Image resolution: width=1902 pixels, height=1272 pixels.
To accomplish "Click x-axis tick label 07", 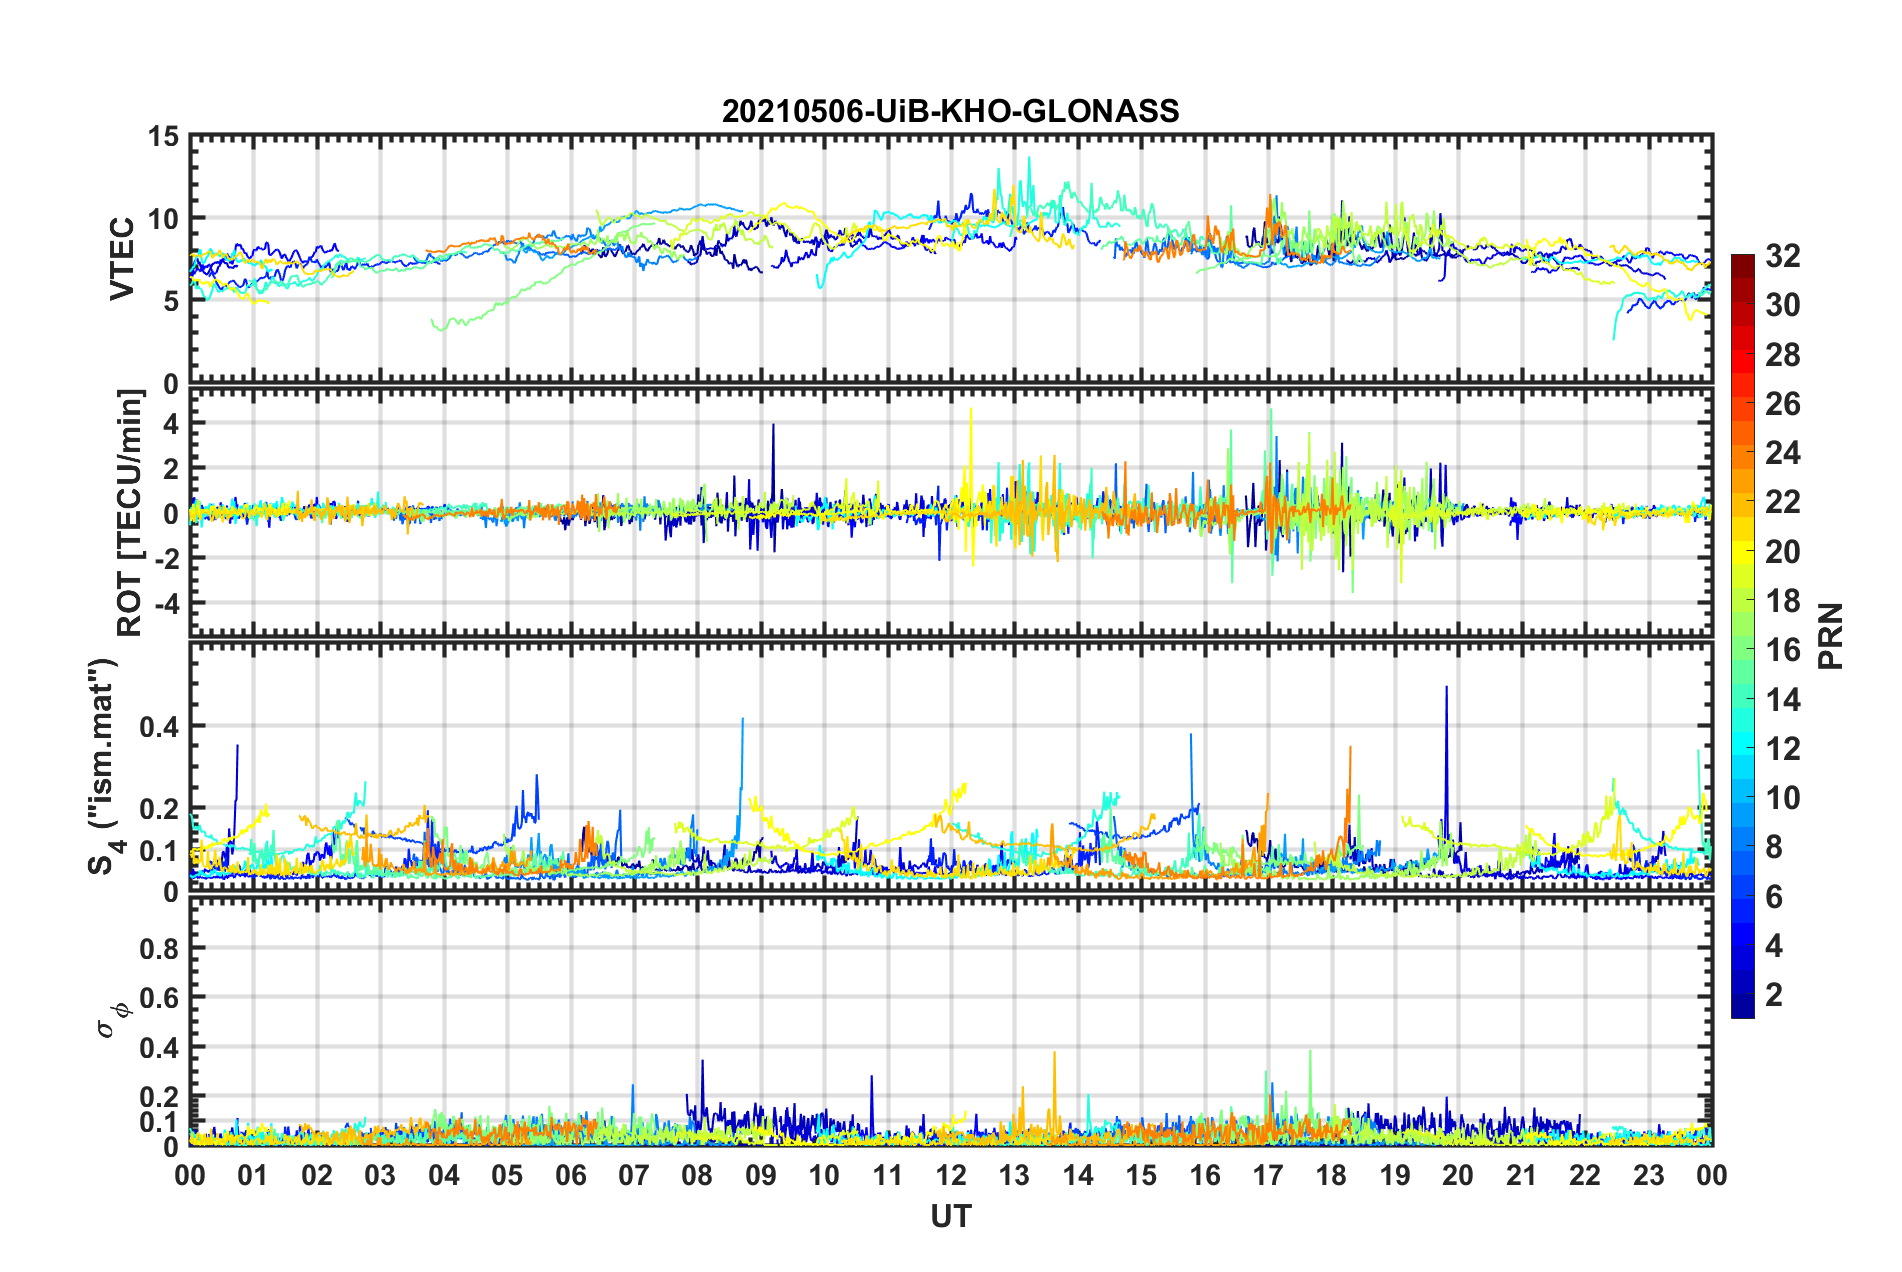I will point(634,1175).
